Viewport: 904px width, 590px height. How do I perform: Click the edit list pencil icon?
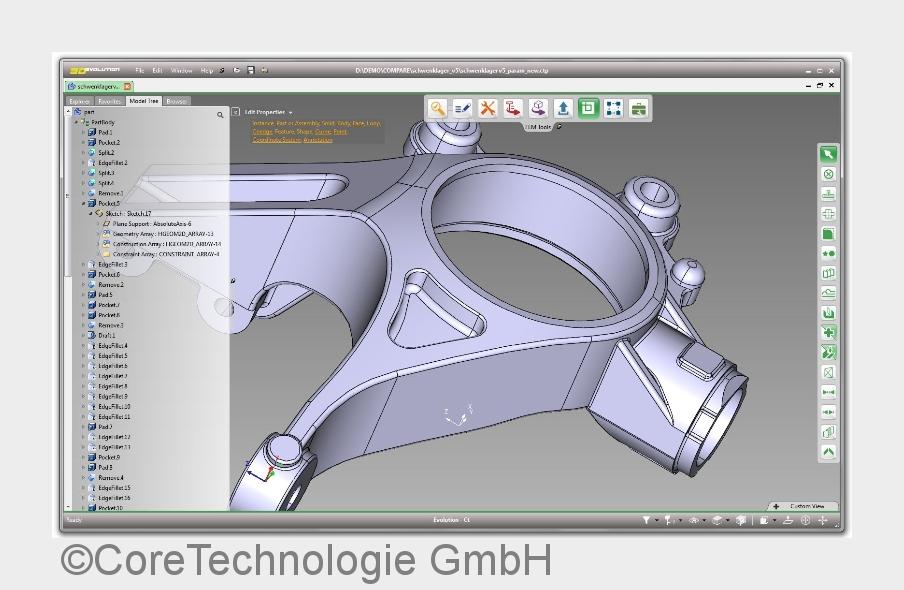pos(462,108)
